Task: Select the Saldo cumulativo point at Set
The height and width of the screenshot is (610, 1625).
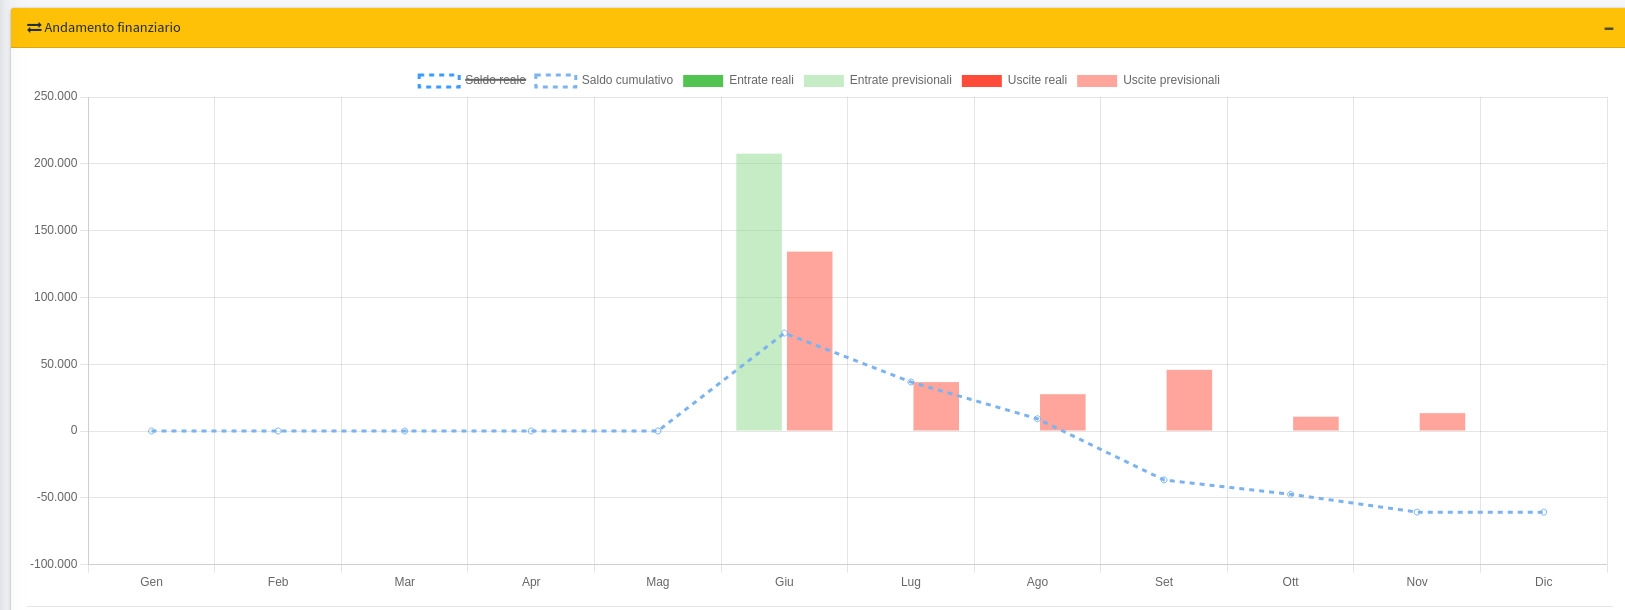Action: [1164, 480]
